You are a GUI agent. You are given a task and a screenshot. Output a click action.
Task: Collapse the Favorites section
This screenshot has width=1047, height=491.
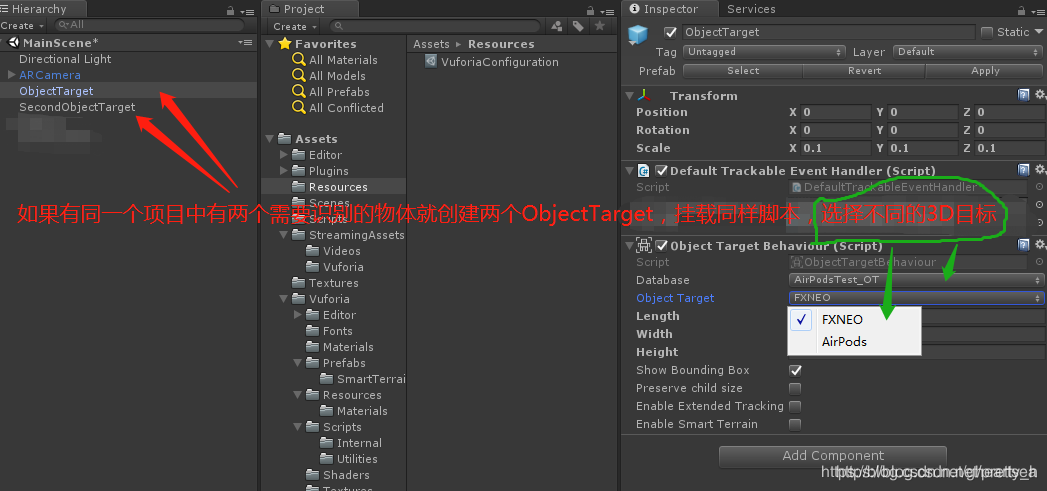pyautogui.click(x=269, y=43)
